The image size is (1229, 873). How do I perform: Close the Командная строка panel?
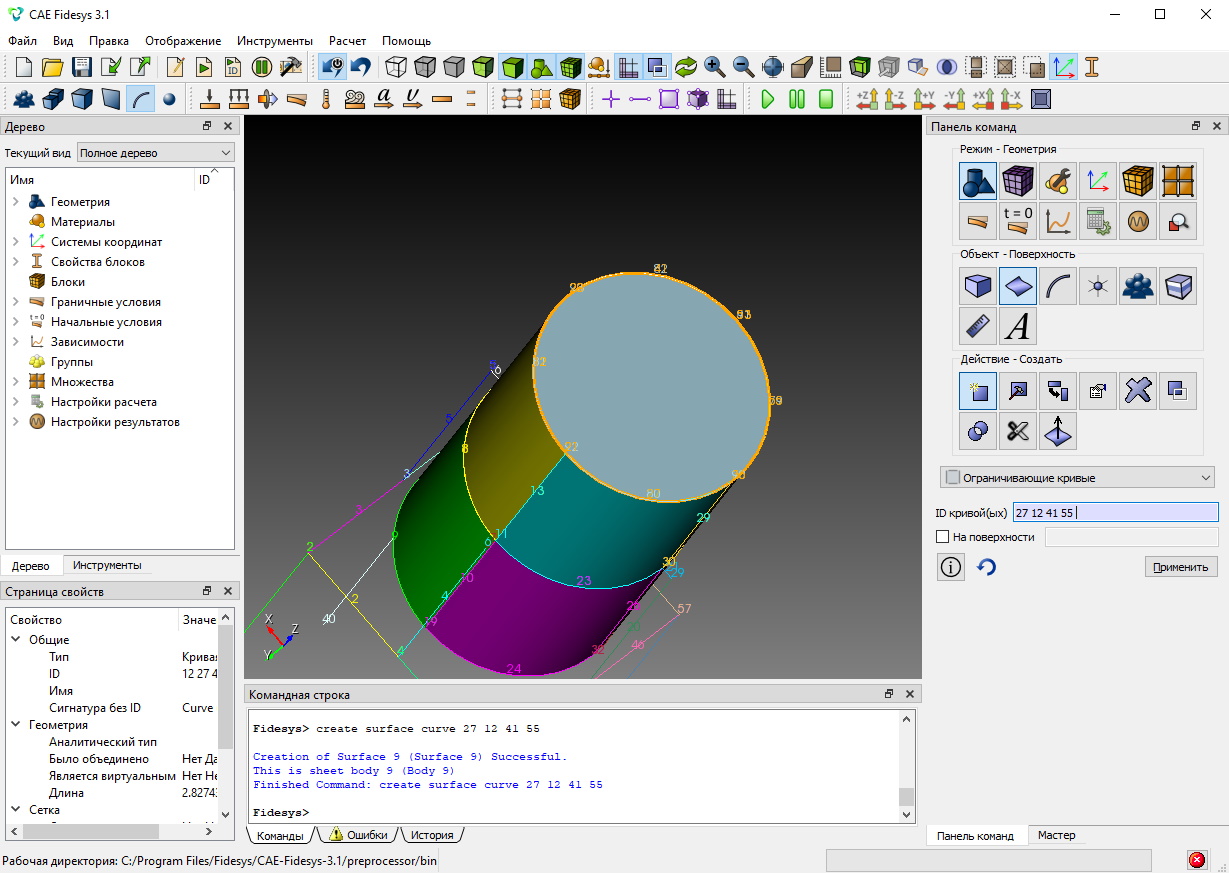(x=909, y=694)
